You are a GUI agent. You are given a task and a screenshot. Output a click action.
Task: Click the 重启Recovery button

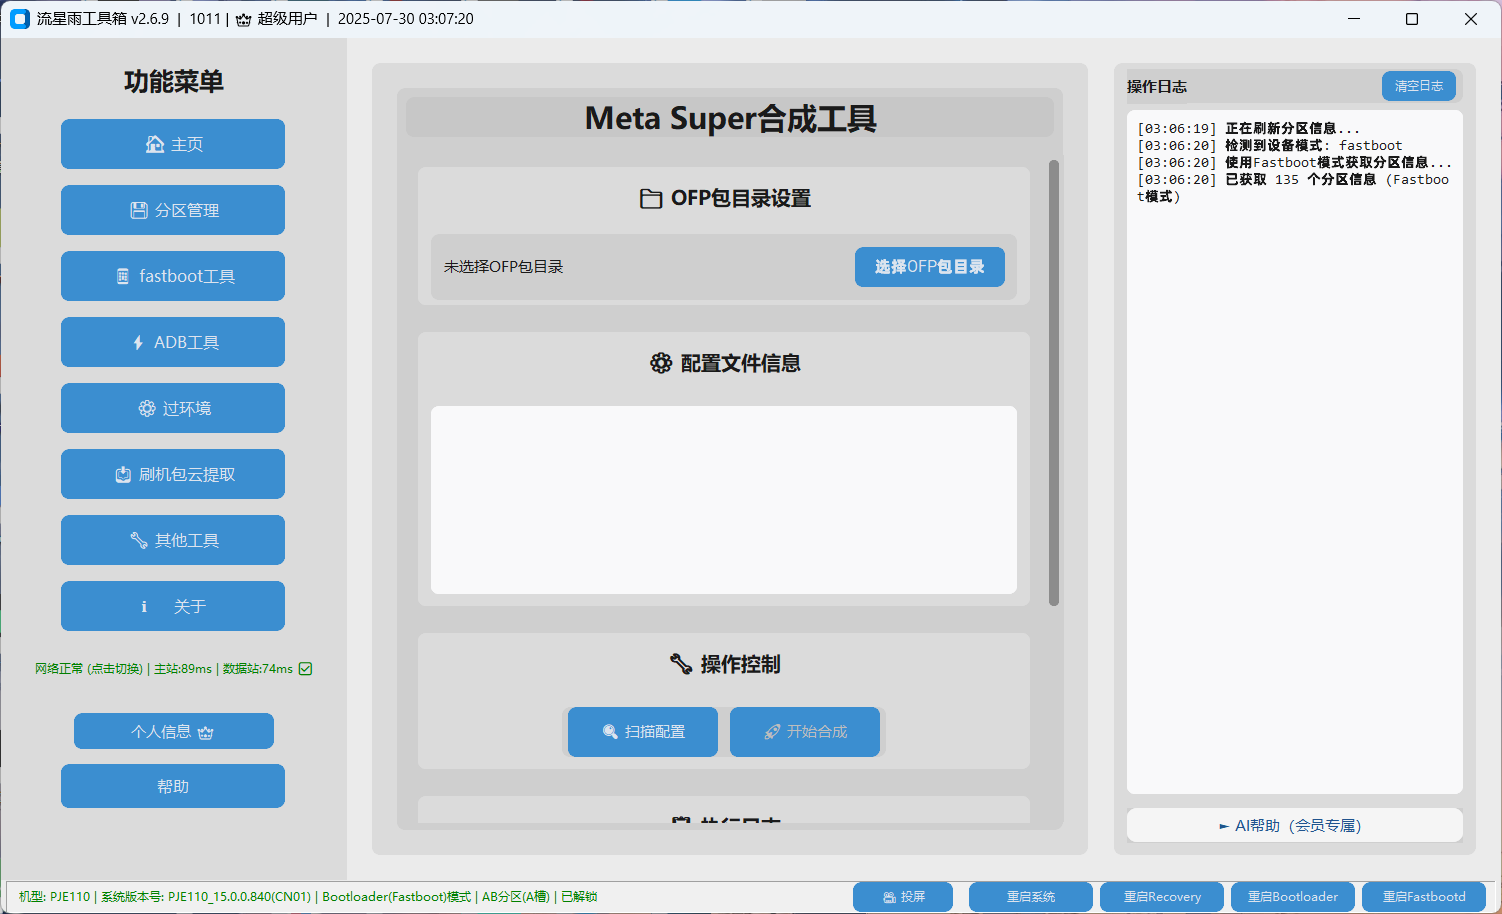click(1161, 896)
